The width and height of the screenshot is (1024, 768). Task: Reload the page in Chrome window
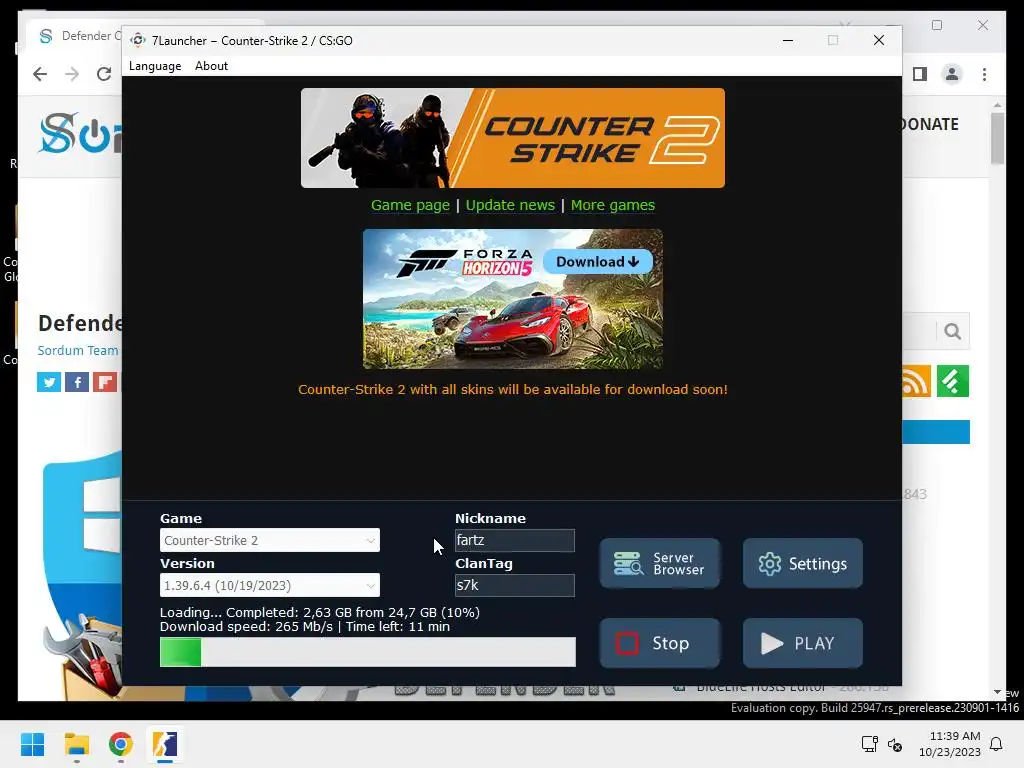[104, 74]
